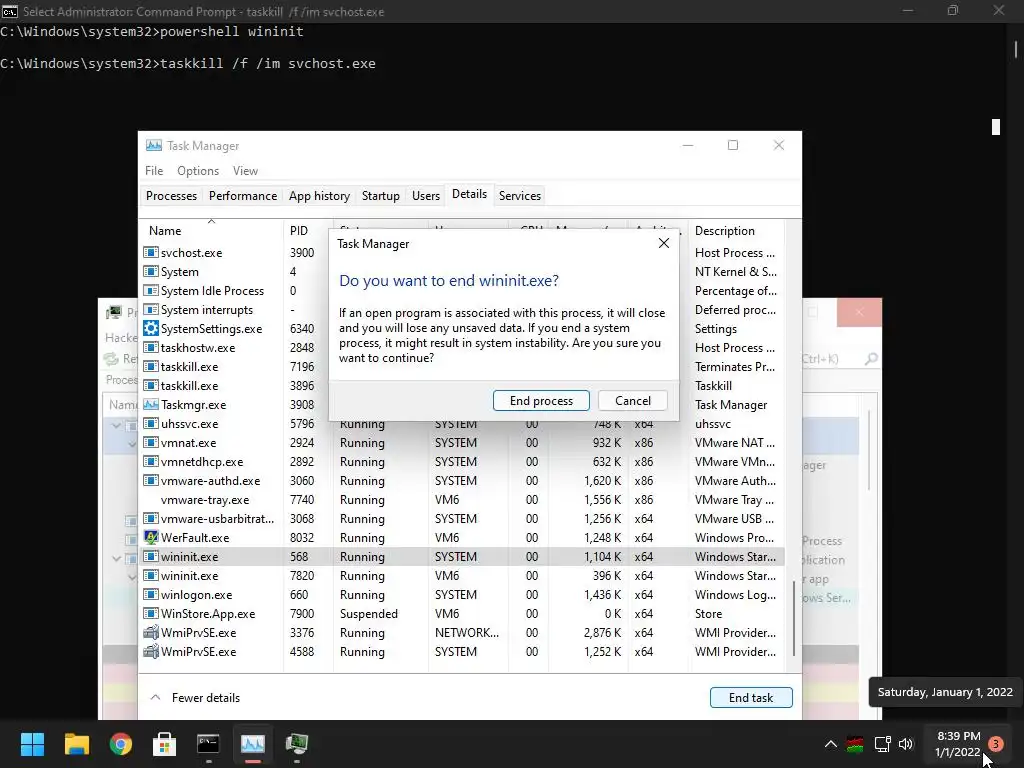Select vmware-authd.exe icon
Image resolution: width=1024 pixels, height=768 pixels.
tap(151, 480)
